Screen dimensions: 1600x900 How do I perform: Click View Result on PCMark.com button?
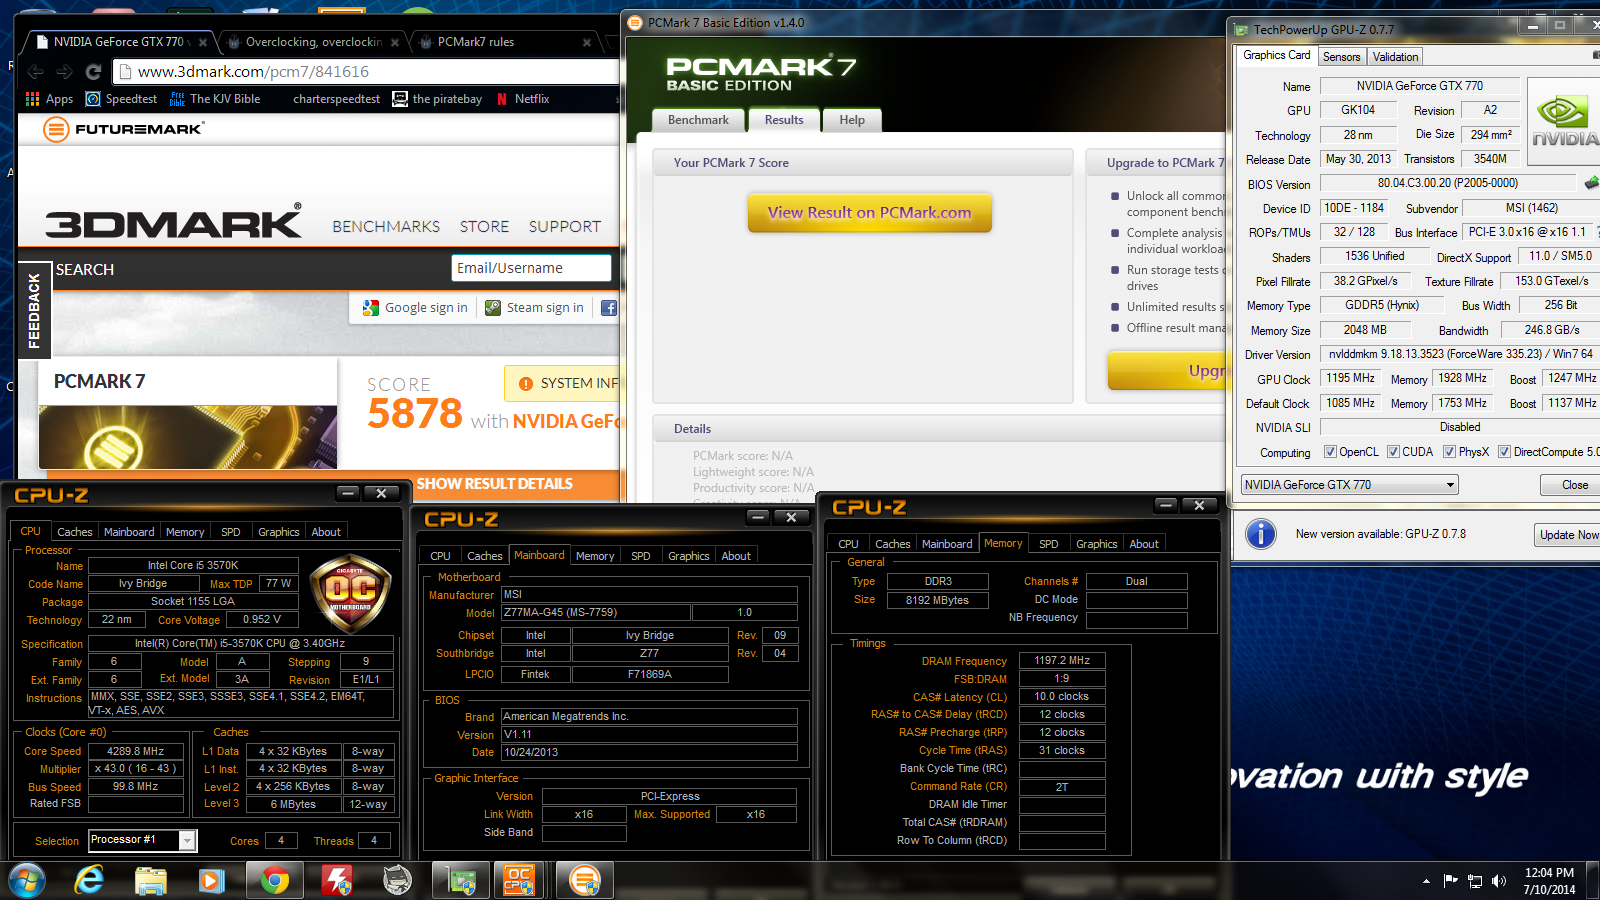tap(870, 213)
